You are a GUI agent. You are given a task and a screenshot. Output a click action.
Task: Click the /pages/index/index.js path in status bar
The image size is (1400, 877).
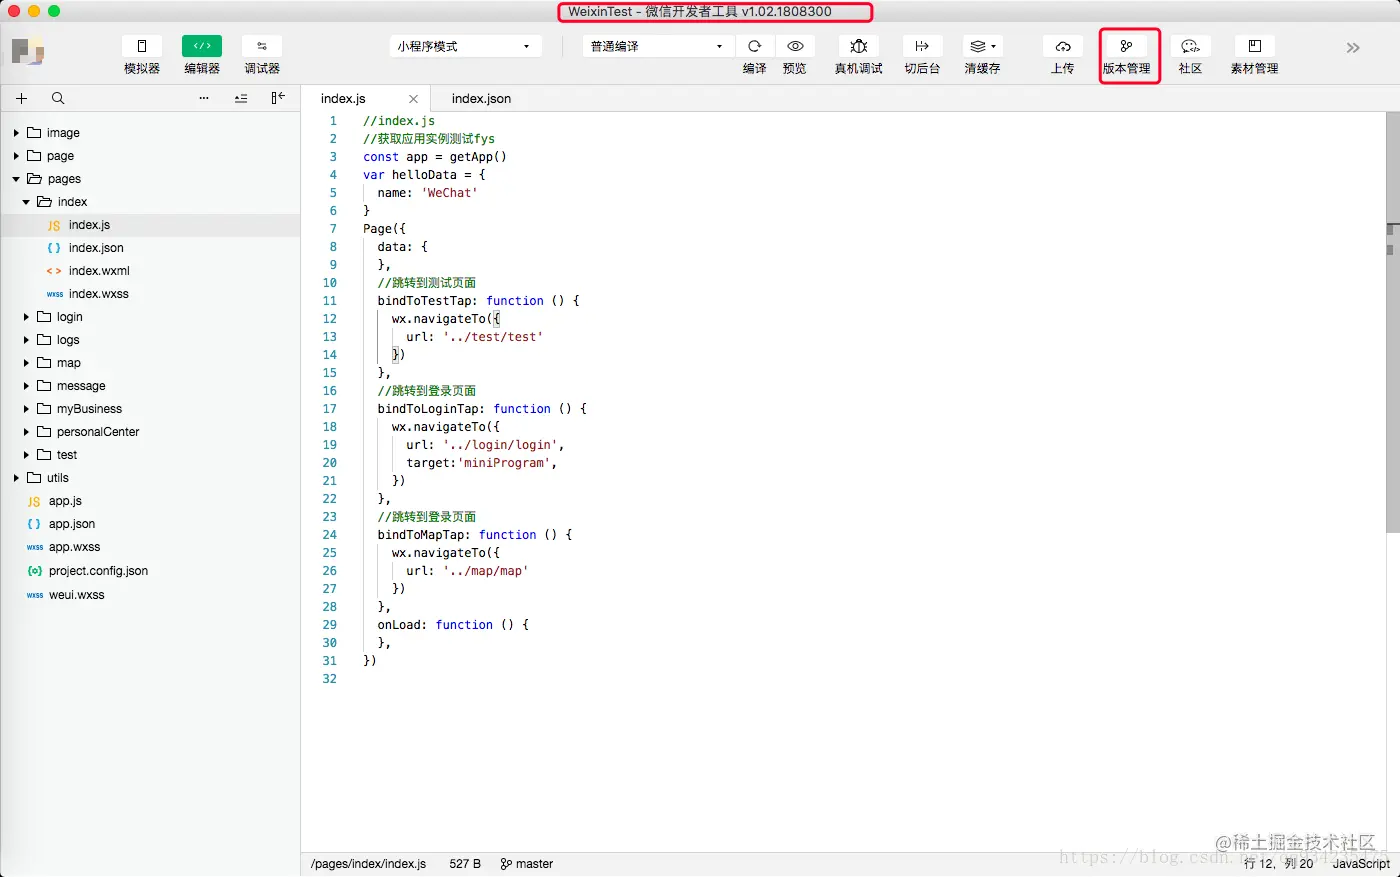[x=368, y=864]
